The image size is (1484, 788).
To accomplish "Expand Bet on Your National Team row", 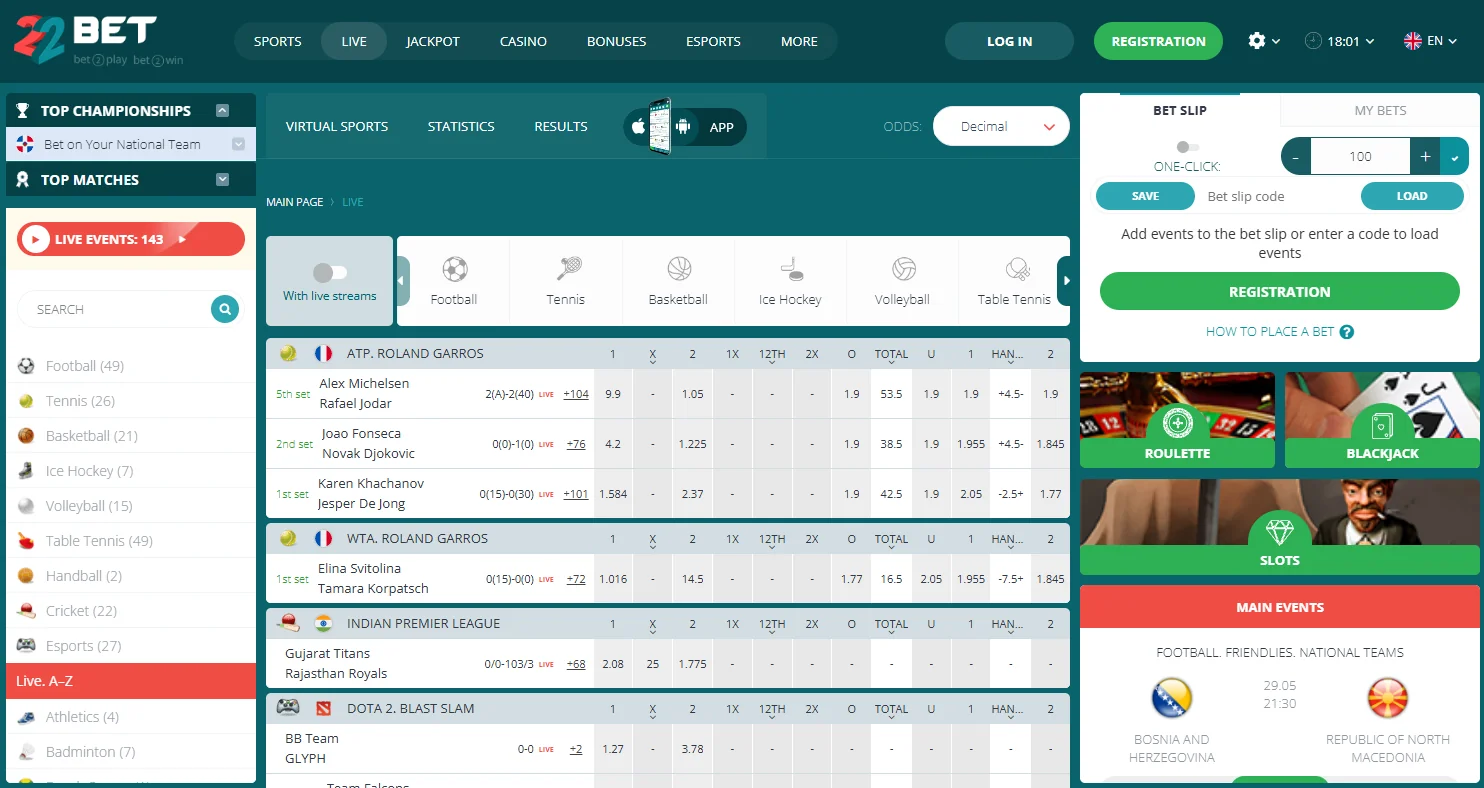I will pos(238,144).
